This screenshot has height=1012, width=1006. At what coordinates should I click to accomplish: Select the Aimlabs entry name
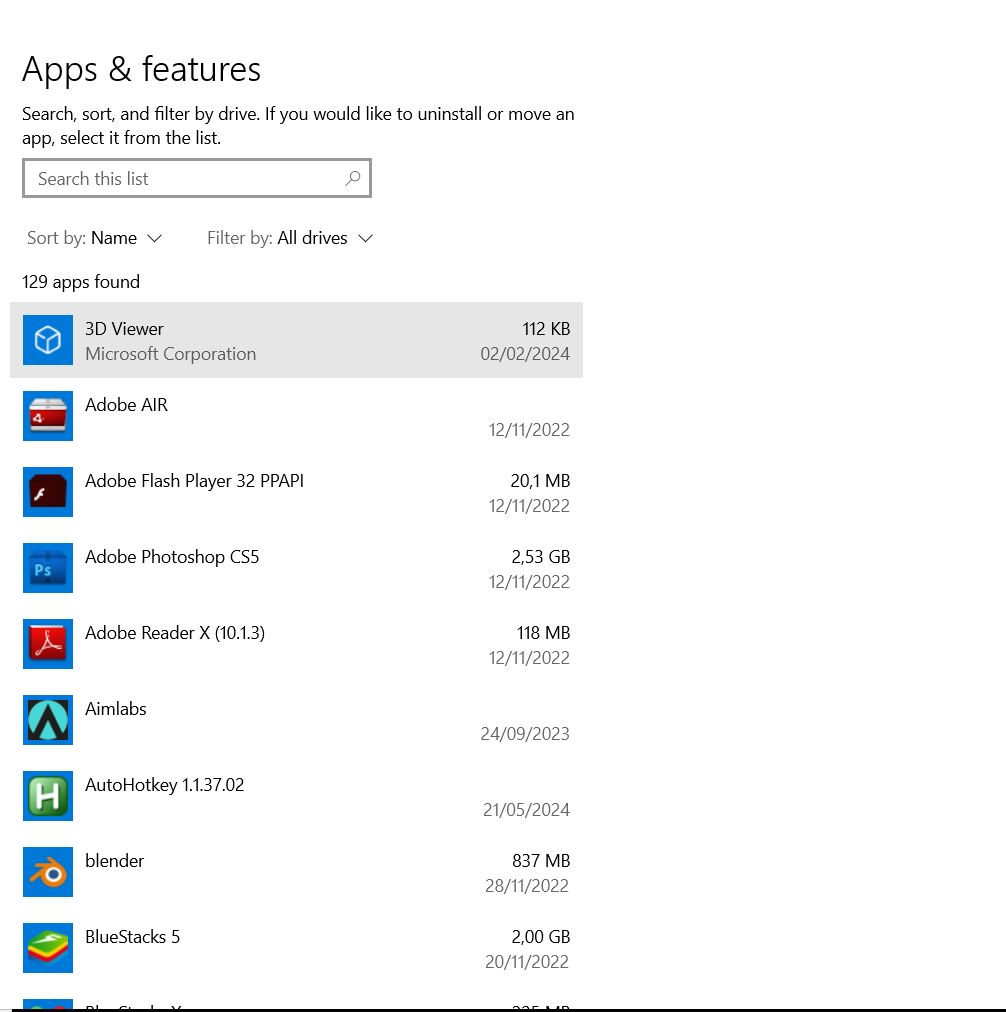[116, 709]
